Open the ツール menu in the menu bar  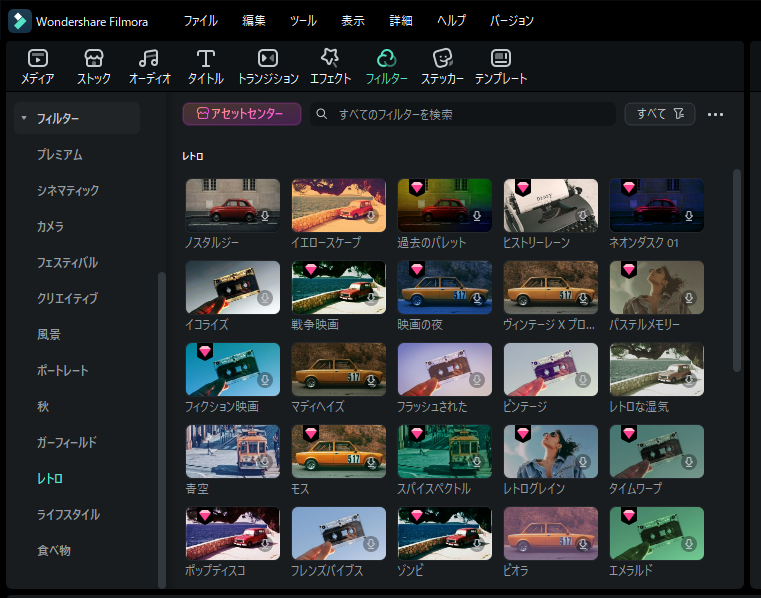point(303,21)
